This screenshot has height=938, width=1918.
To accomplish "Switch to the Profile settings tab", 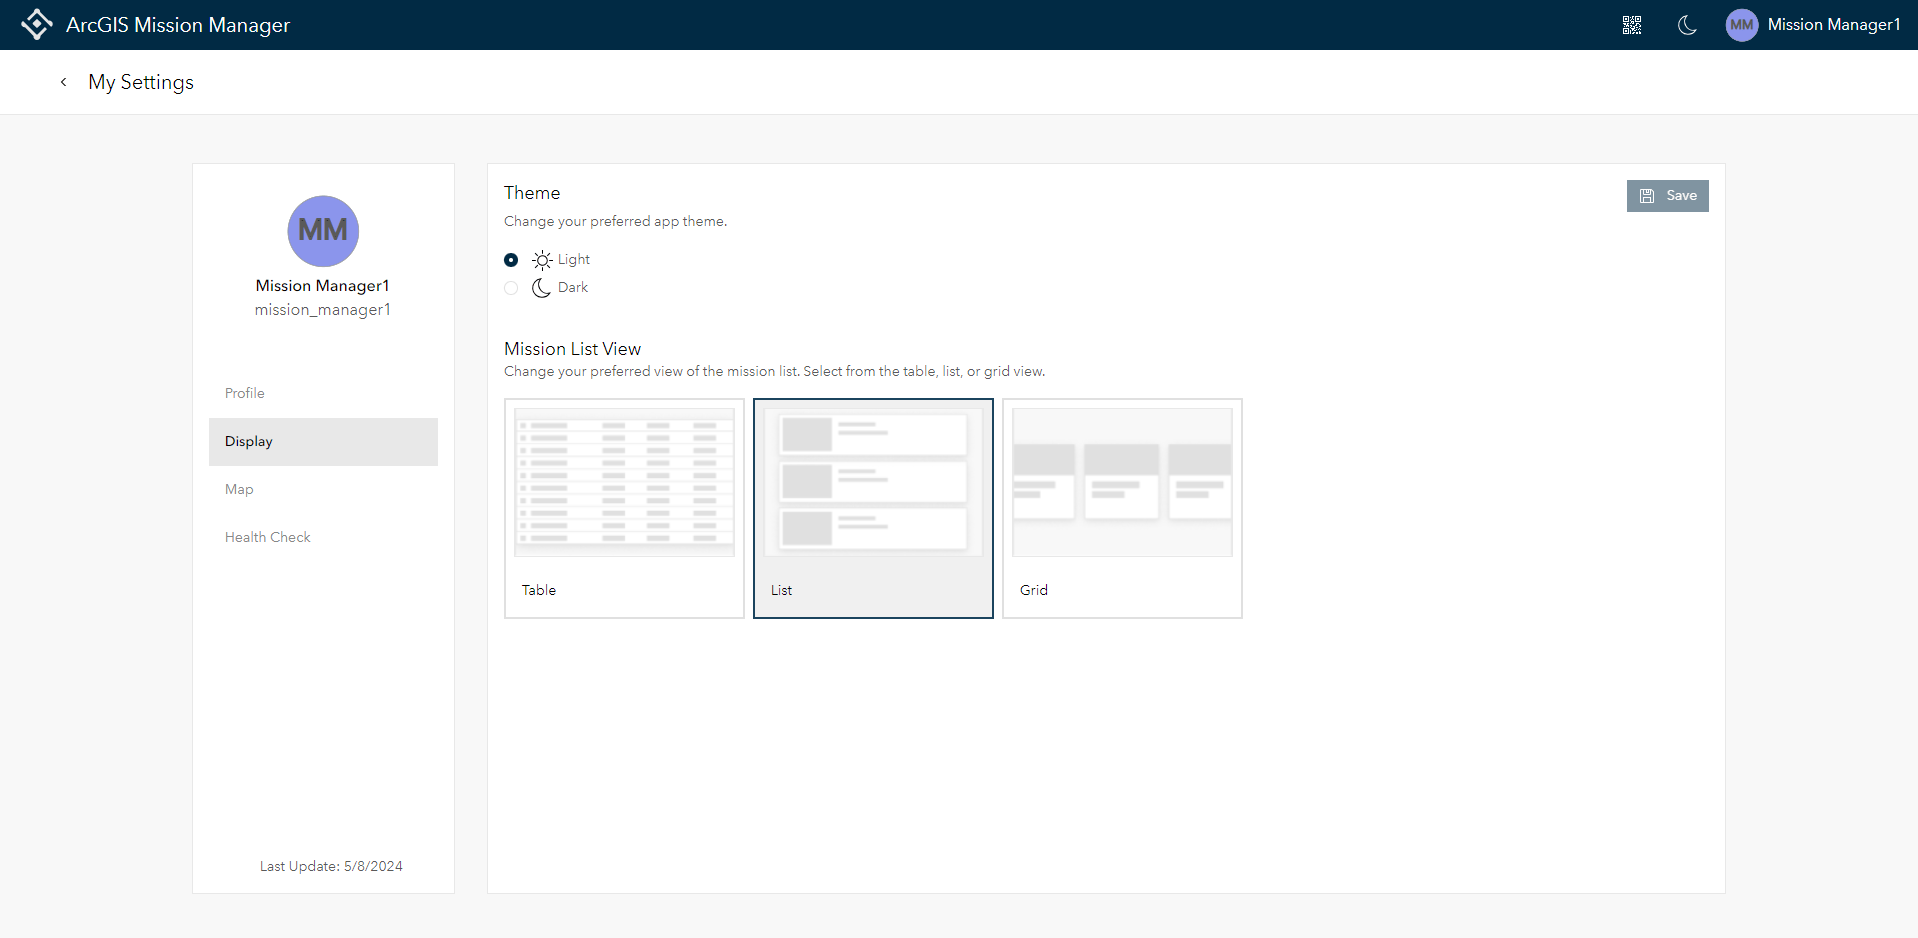I will pos(244,392).
